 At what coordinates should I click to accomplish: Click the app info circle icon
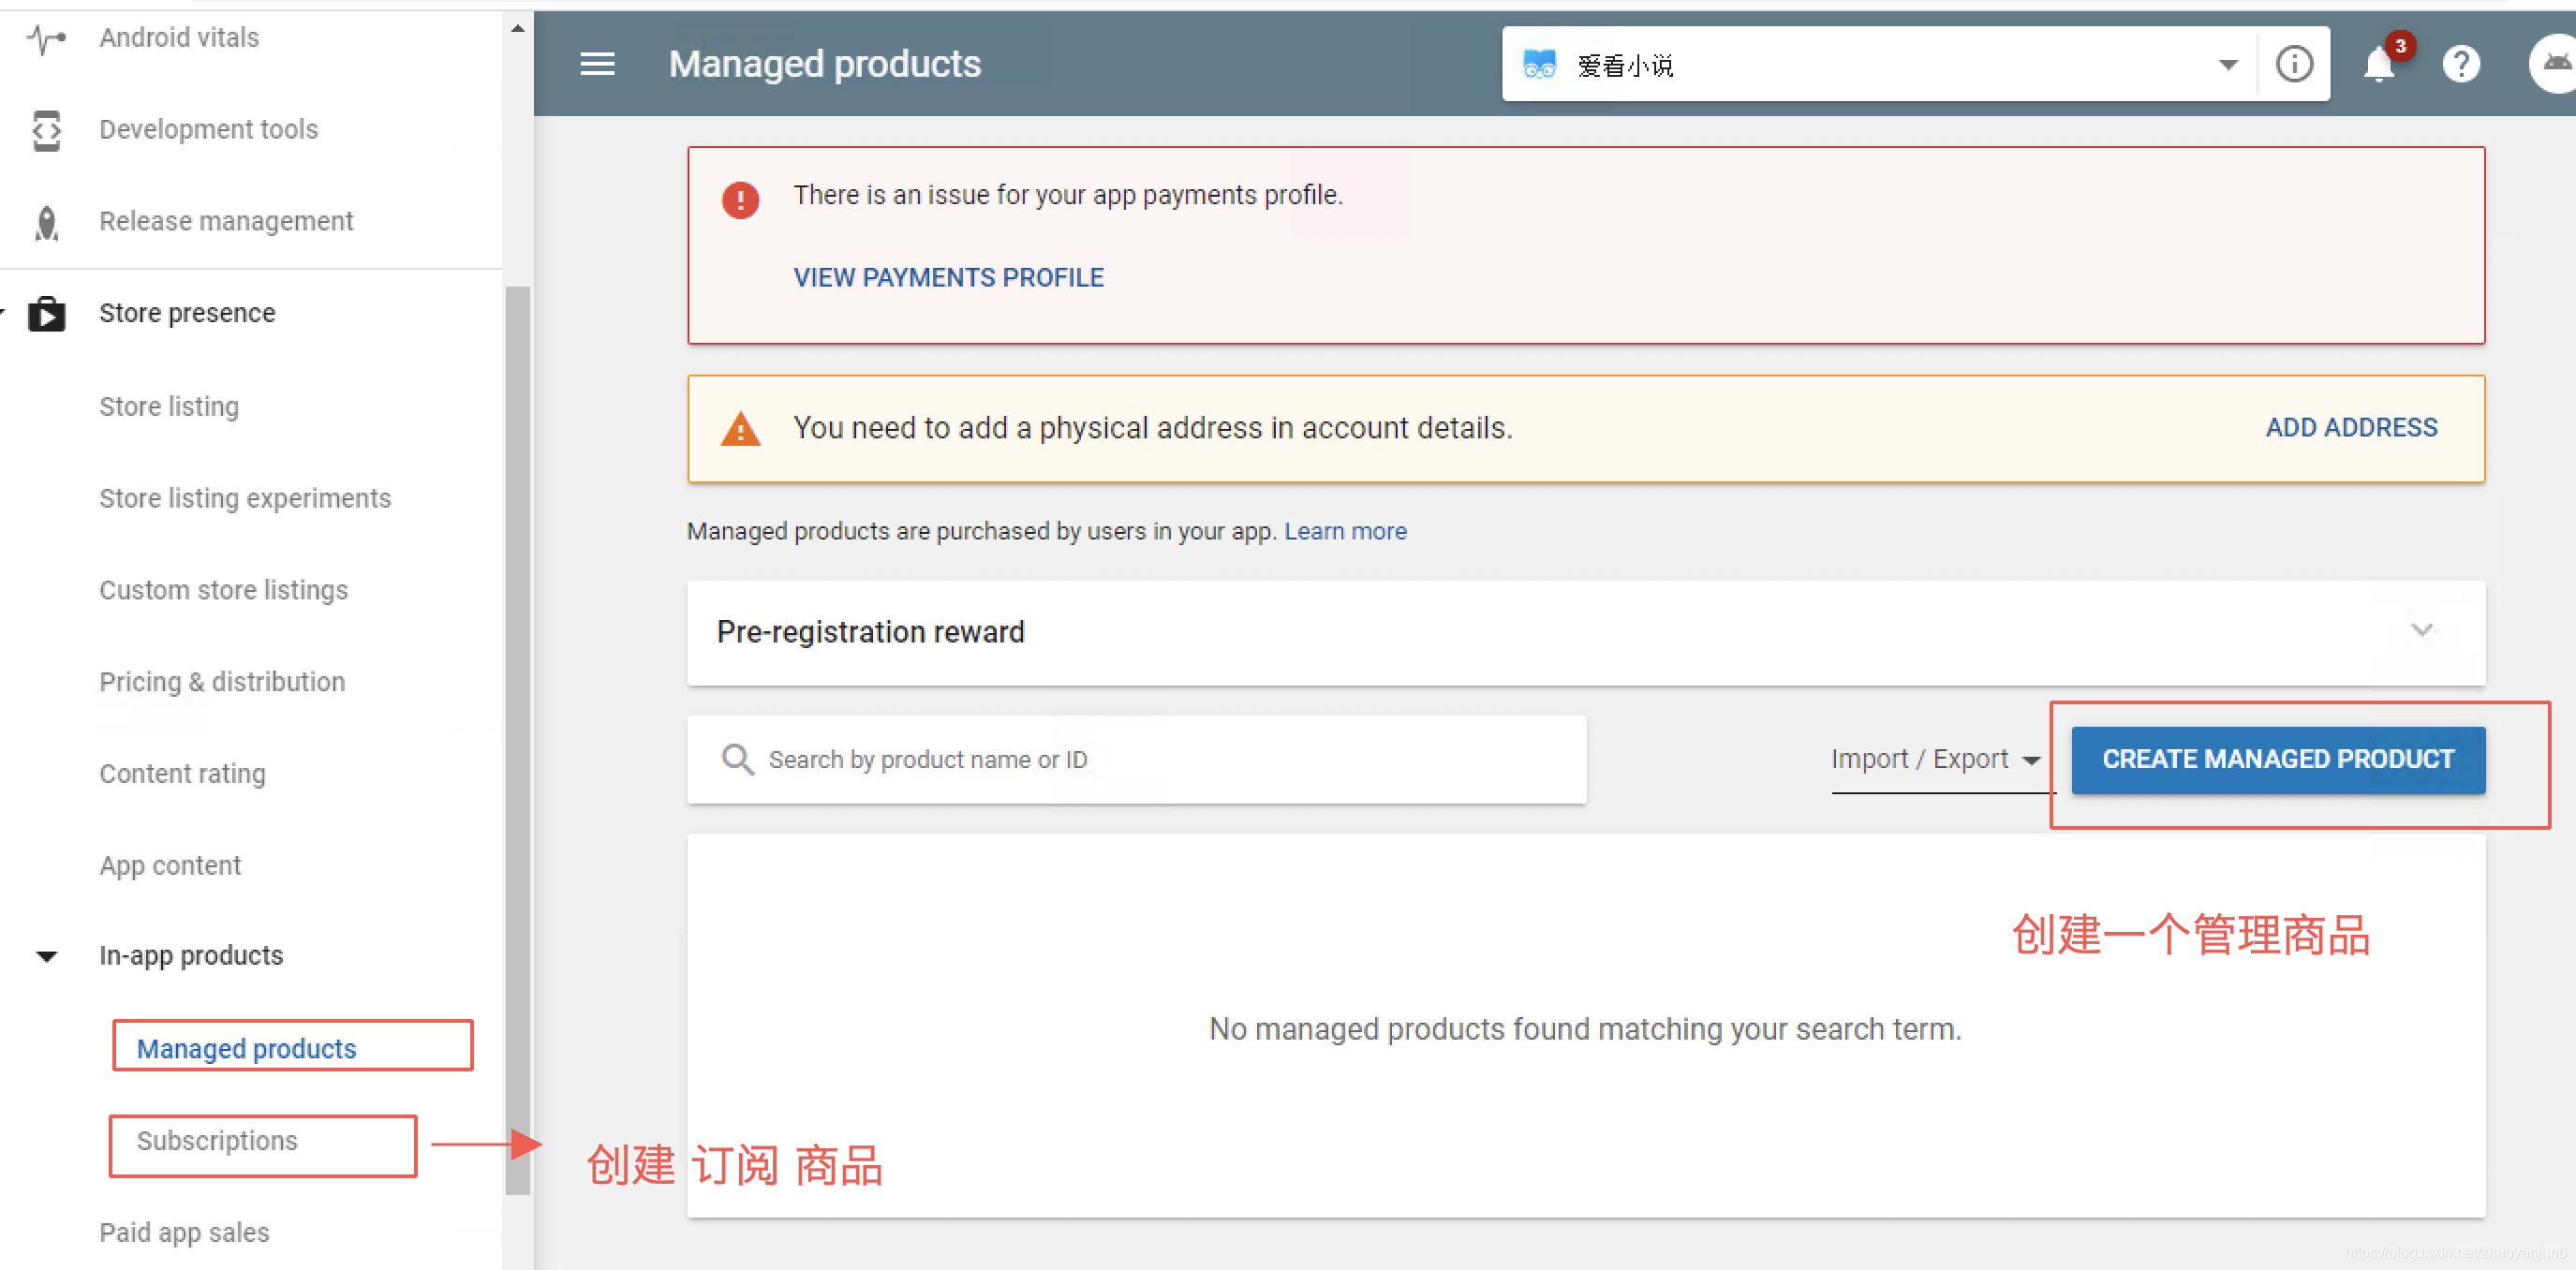pos(2294,65)
